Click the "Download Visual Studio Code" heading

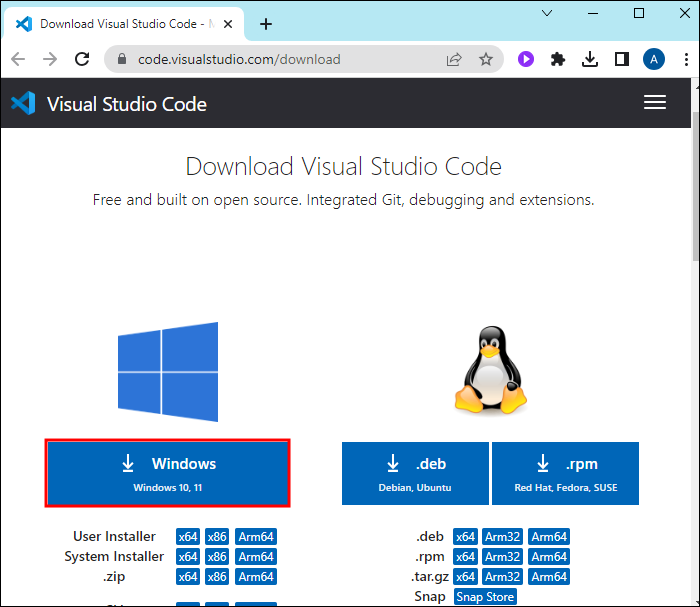click(343, 166)
